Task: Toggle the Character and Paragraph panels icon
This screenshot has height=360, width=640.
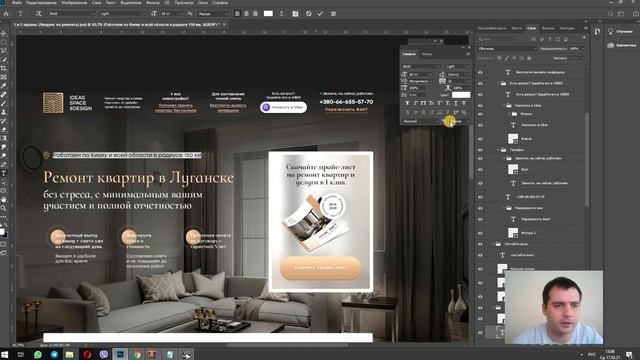Action: (x=295, y=13)
